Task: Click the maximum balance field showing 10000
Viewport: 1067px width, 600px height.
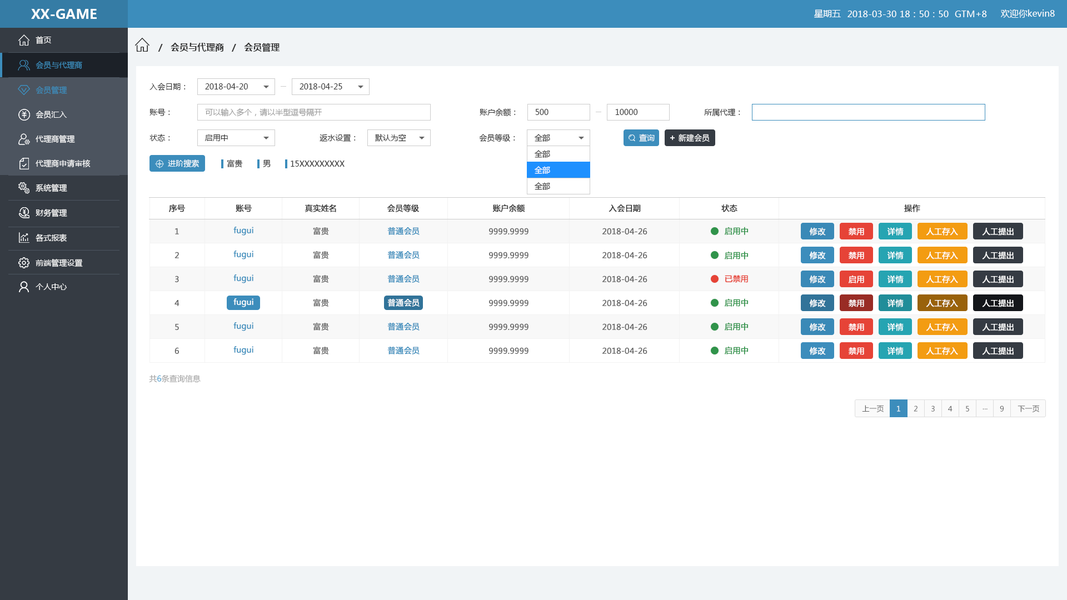Action: (638, 112)
